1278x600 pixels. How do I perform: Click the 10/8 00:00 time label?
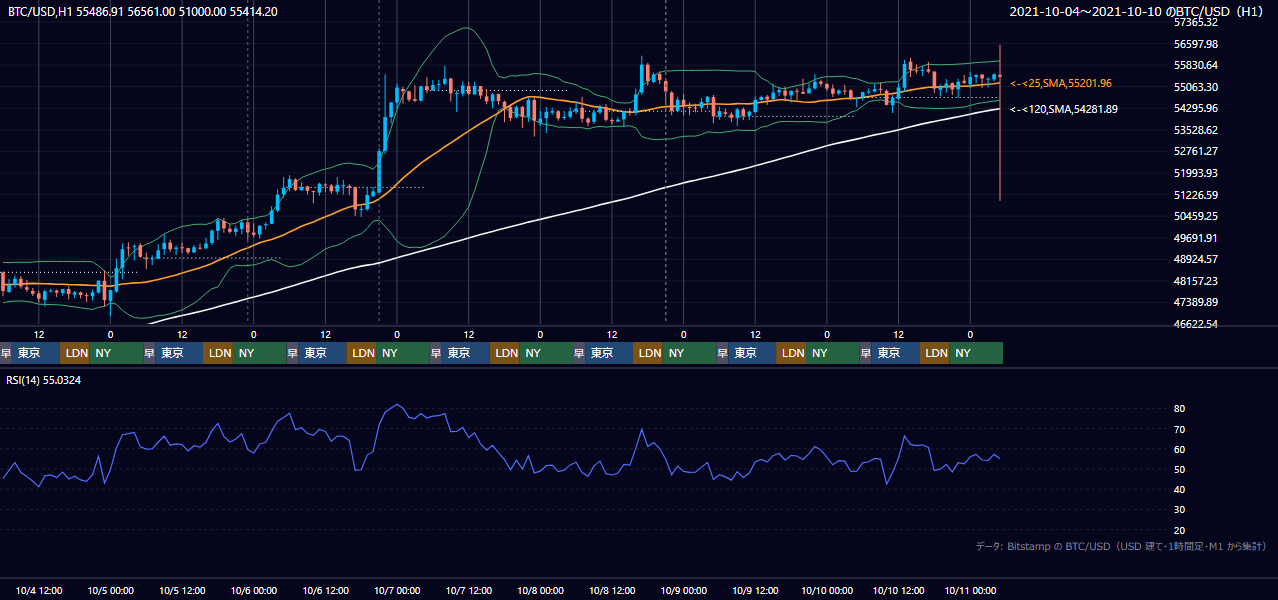click(x=541, y=591)
